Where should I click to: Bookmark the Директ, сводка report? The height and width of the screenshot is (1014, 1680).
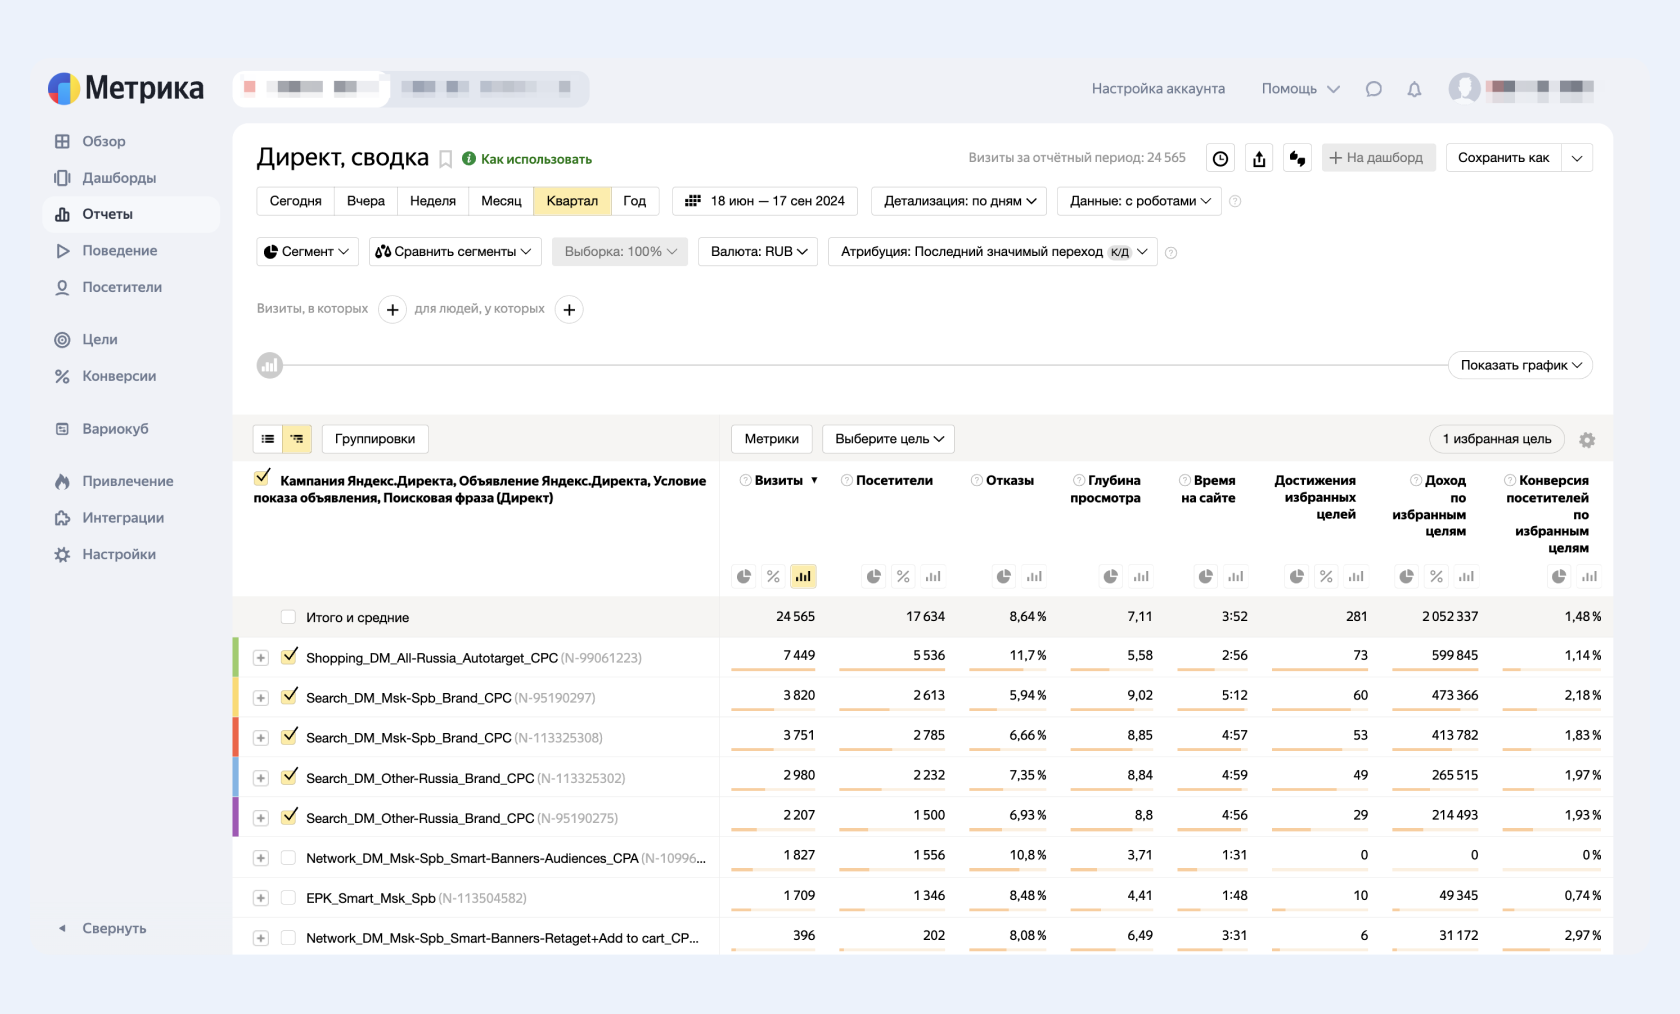tap(446, 159)
